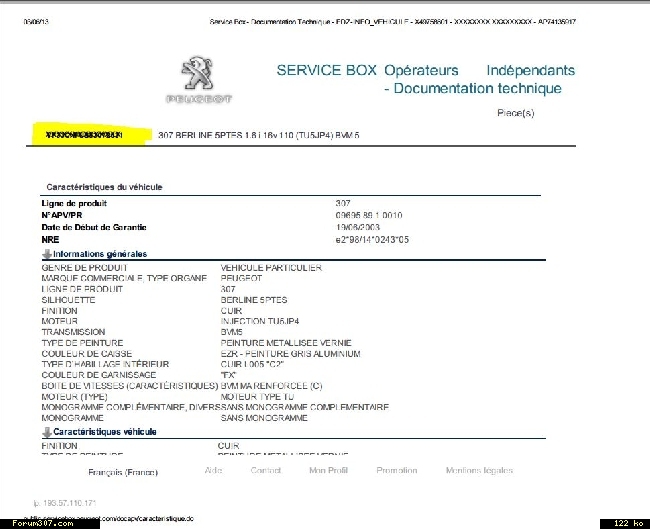
Task: Click the MOTEUR (TYPE) label
Action: (74, 397)
